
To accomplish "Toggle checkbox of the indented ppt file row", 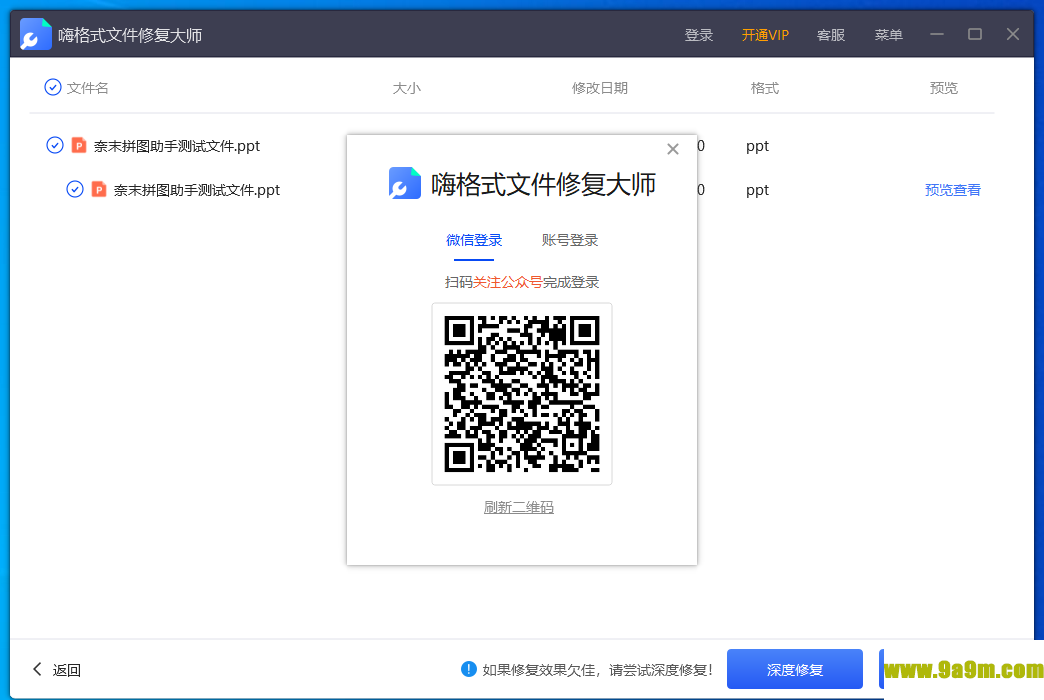I will [75, 189].
